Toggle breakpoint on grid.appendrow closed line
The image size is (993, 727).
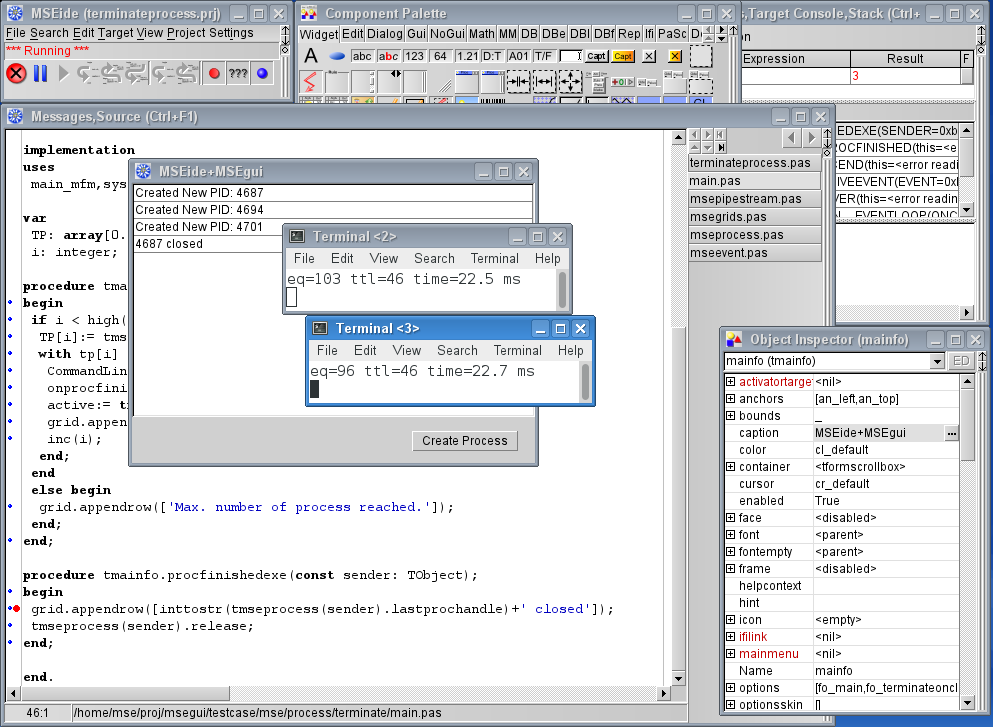coord(16,608)
